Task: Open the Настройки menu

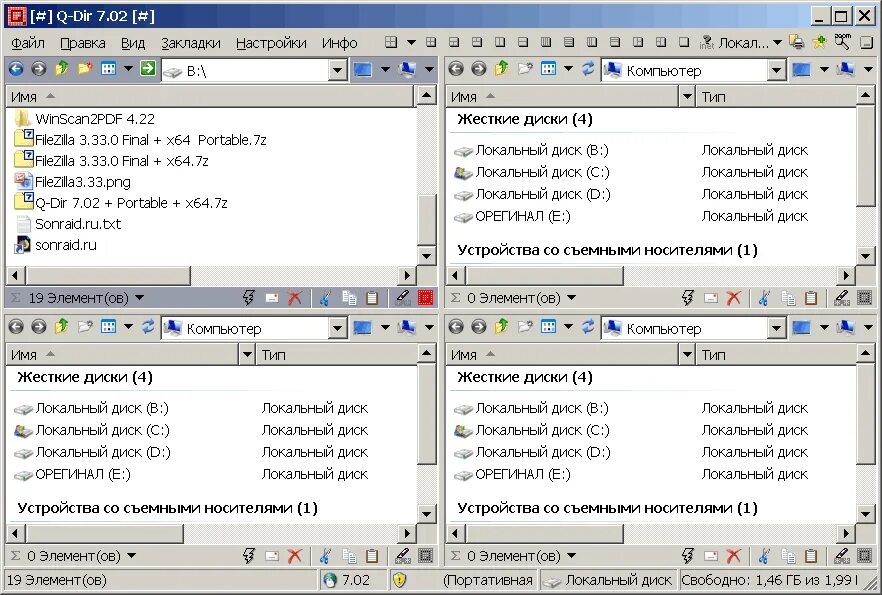Action: tap(271, 43)
